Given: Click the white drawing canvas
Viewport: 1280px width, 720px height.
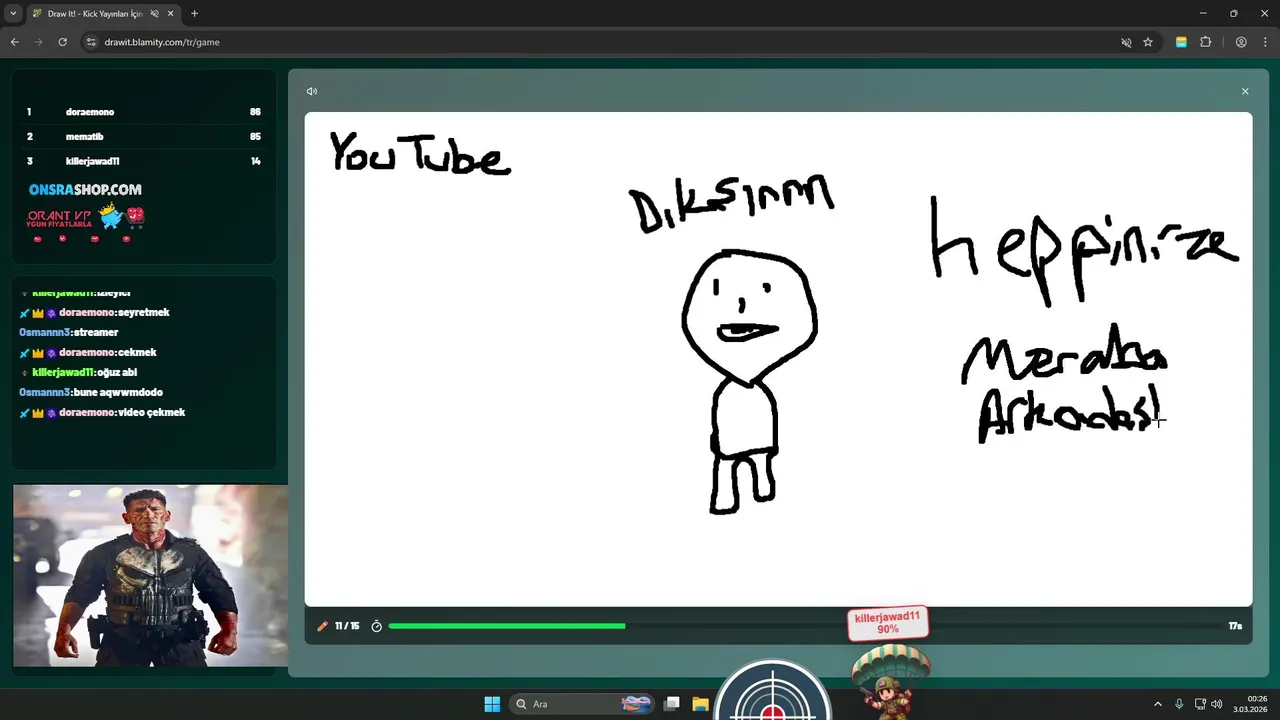Looking at the screenshot, I should pyautogui.click(x=778, y=359).
